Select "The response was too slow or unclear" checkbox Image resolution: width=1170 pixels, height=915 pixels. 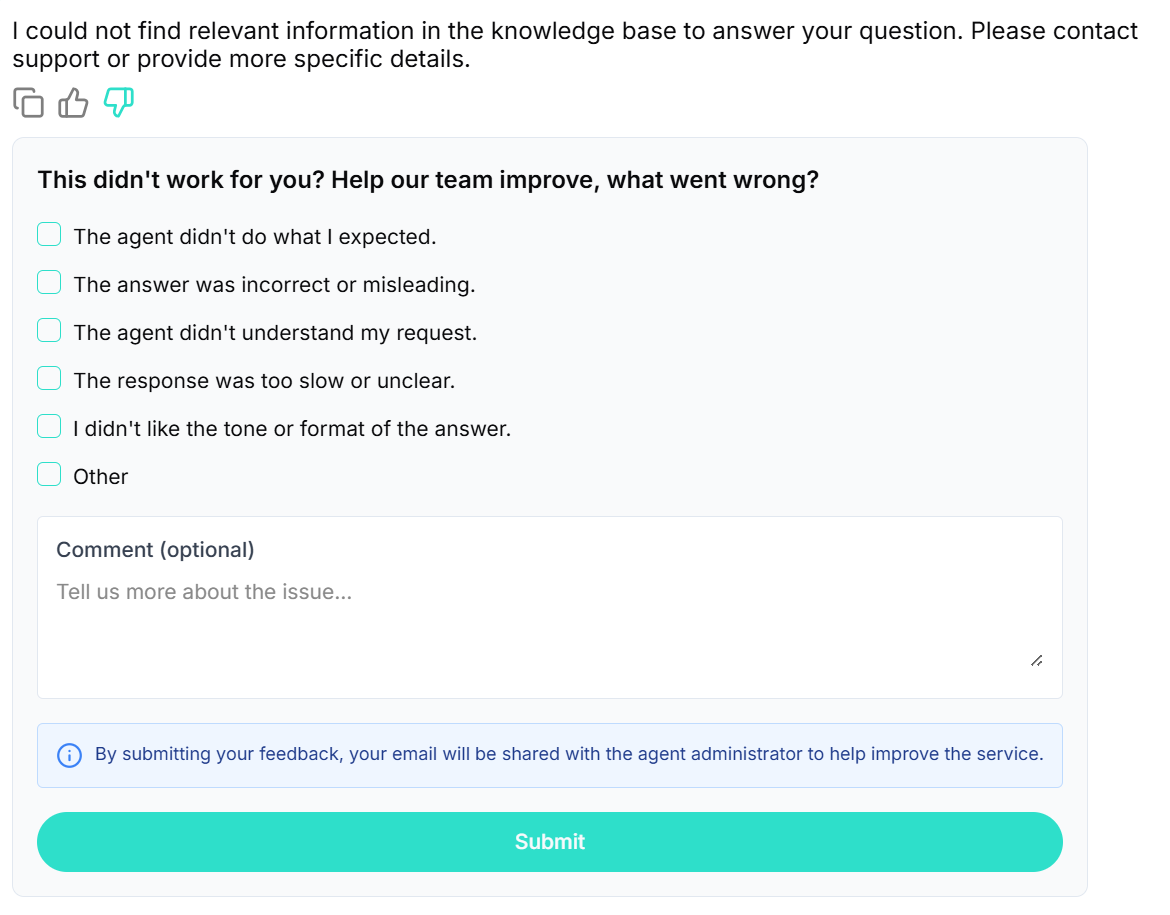coord(49,378)
